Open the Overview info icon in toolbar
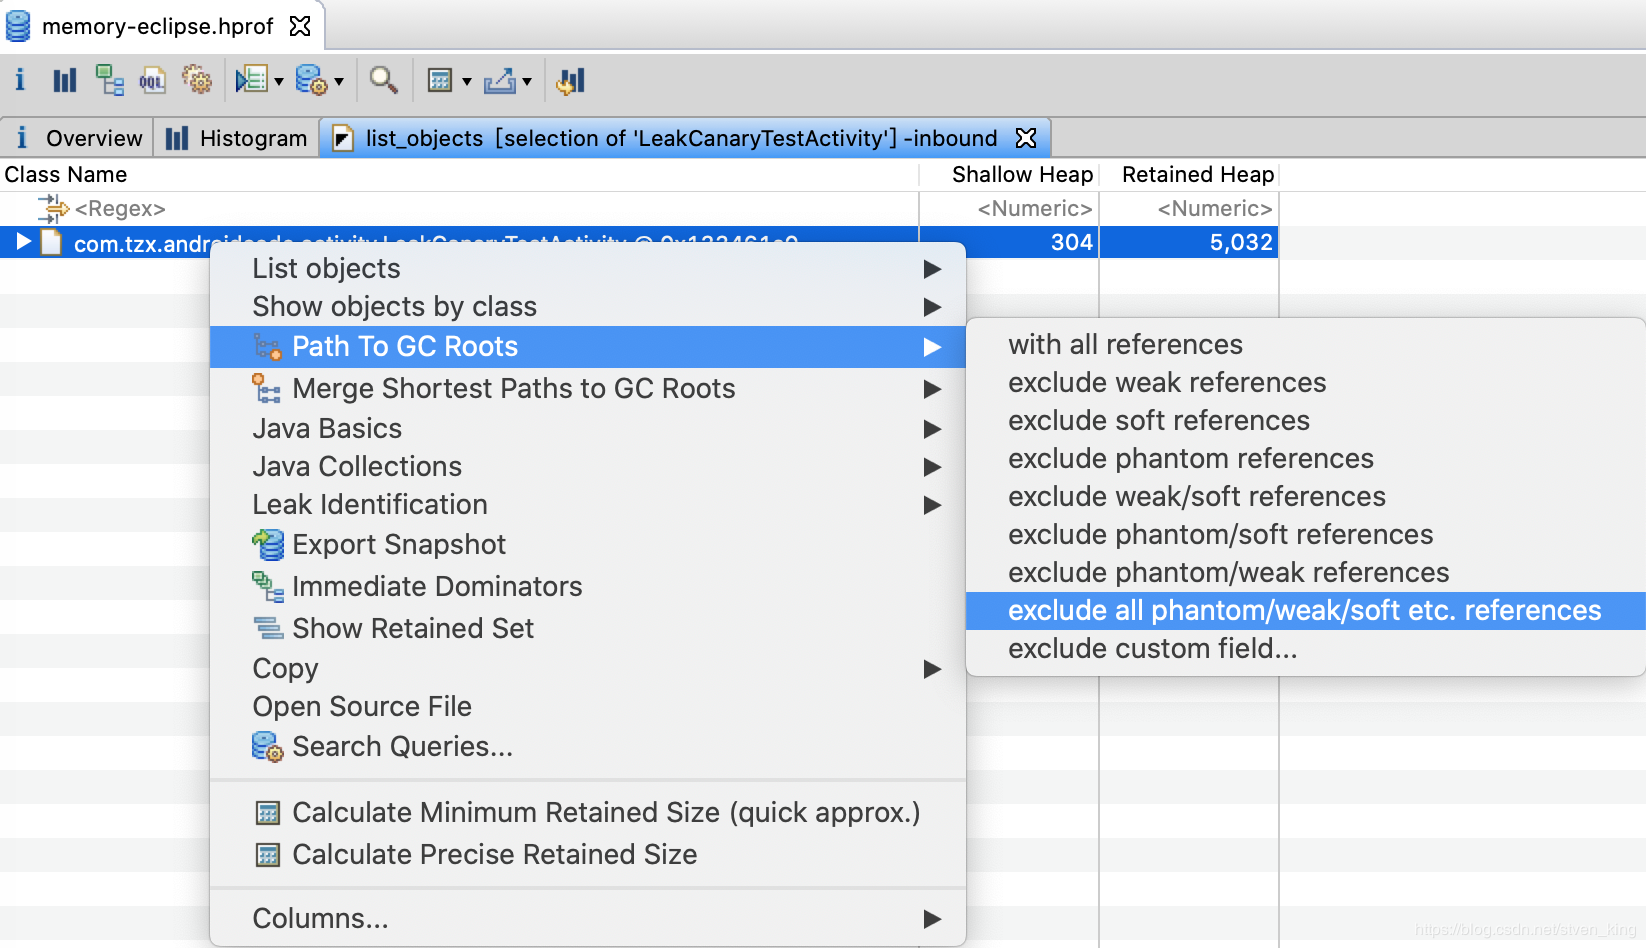The image size is (1646, 948). [x=19, y=80]
